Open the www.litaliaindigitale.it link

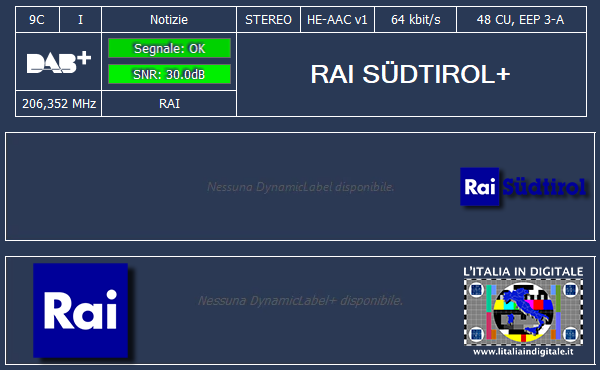pyautogui.click(x=523, y=351)
